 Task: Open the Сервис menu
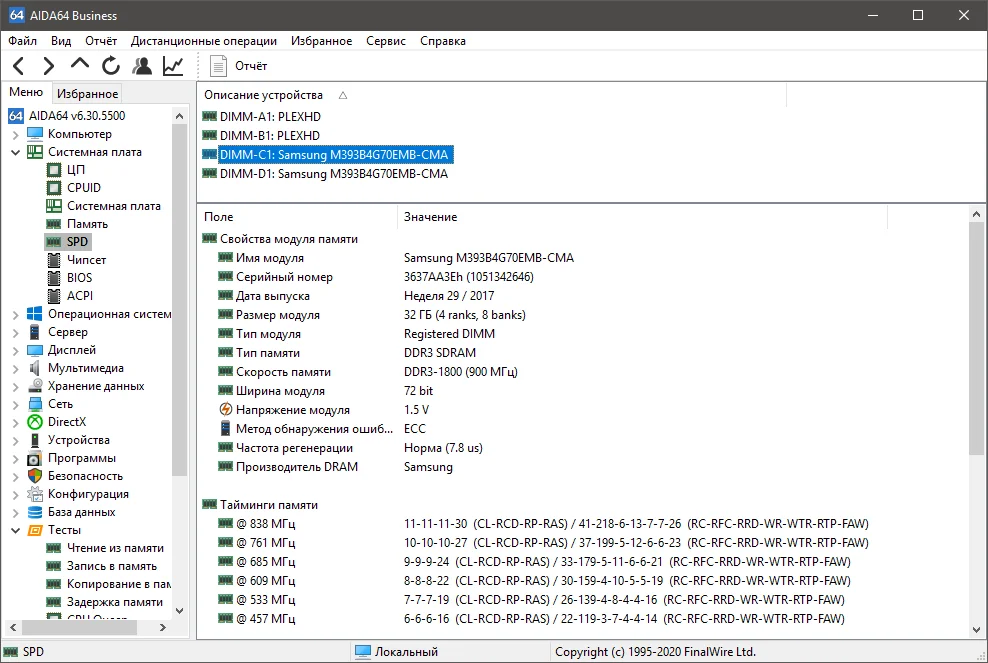click(386, 41)
